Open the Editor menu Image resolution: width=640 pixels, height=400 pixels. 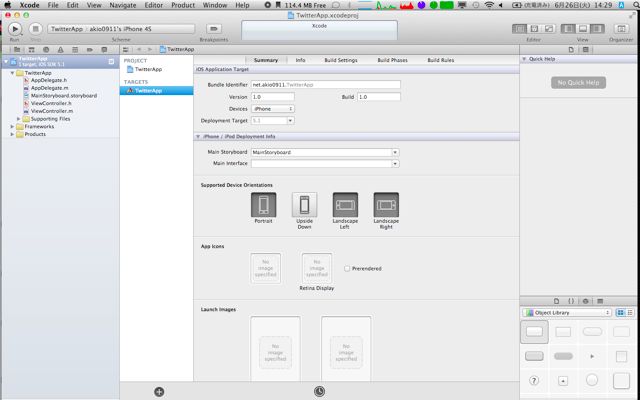(x=154, y=5)
